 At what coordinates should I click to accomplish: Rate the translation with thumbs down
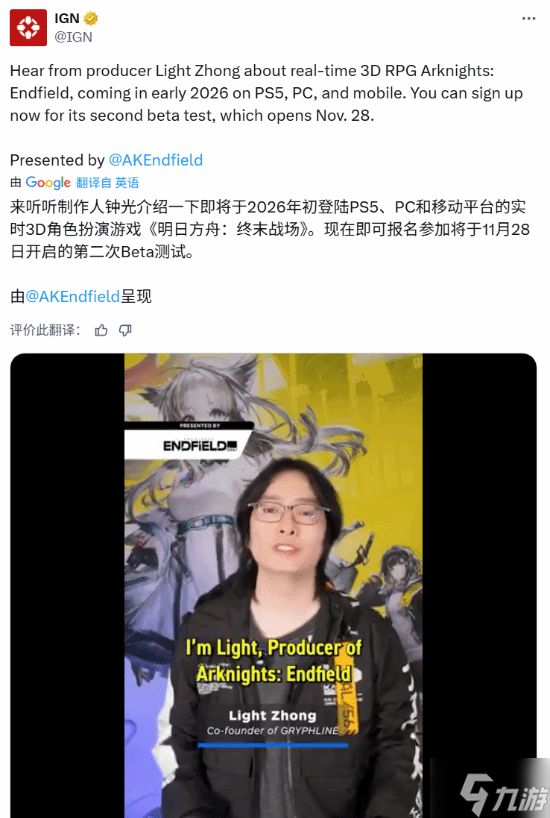pos(125,330)
